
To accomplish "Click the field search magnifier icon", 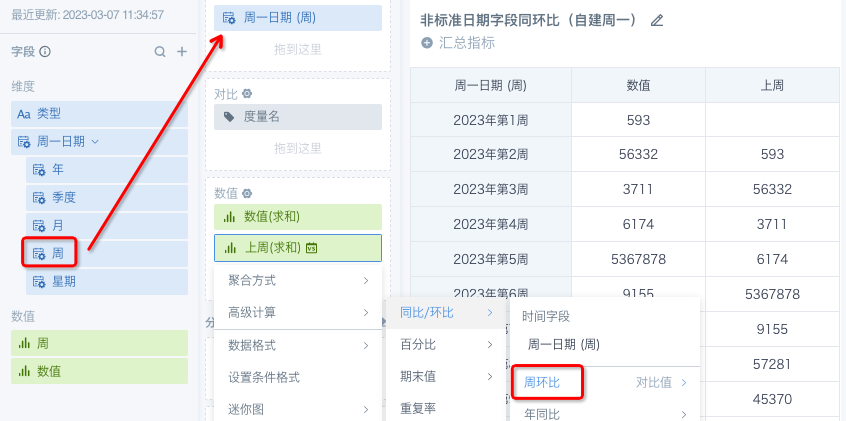I will [x=160, y=52].
